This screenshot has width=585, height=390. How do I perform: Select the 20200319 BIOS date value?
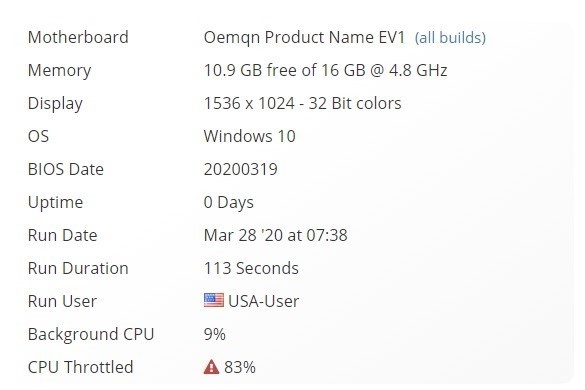coord(241,169)
